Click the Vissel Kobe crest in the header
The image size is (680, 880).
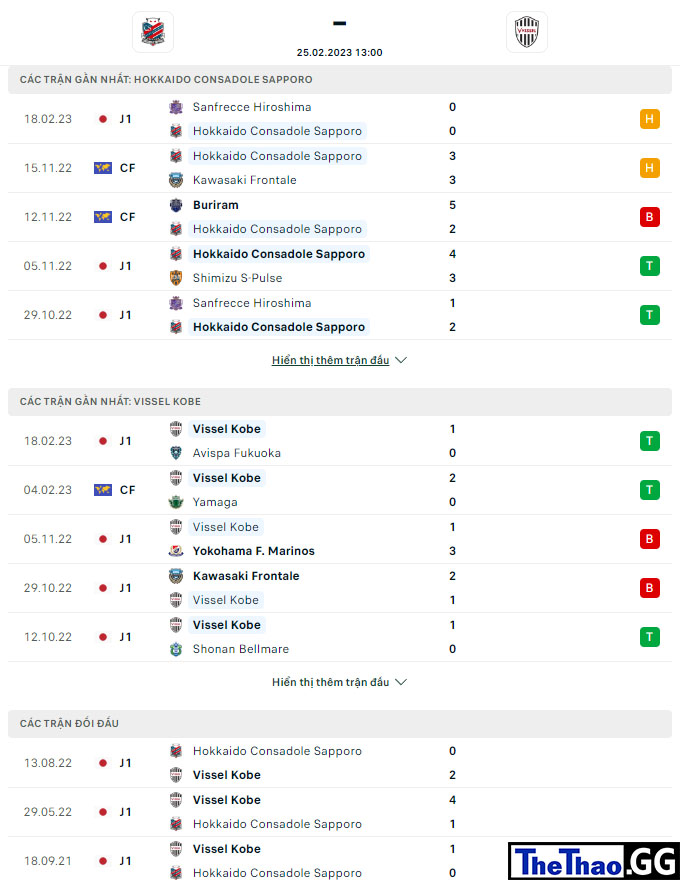coord(526,31)
